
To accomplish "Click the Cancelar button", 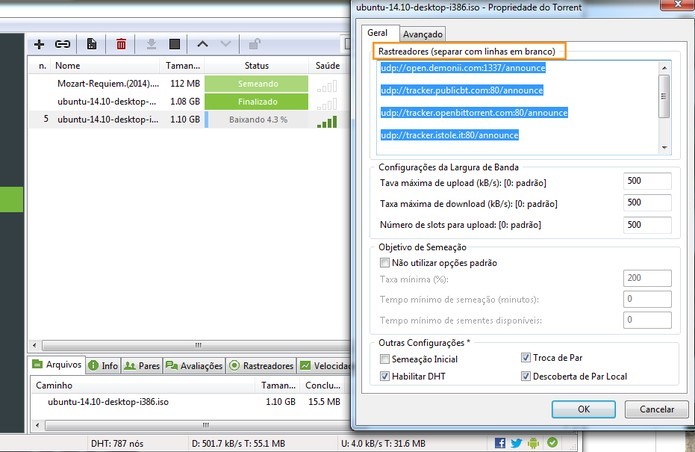I will 656,409.
